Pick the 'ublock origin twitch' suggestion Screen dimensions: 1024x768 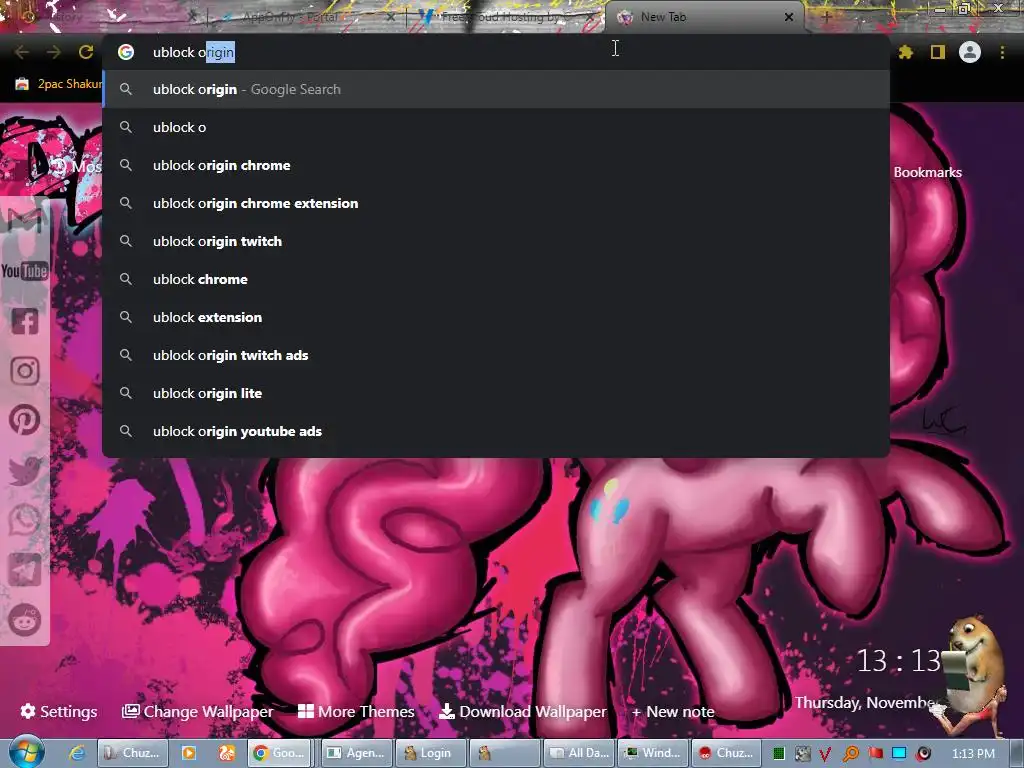496,241
